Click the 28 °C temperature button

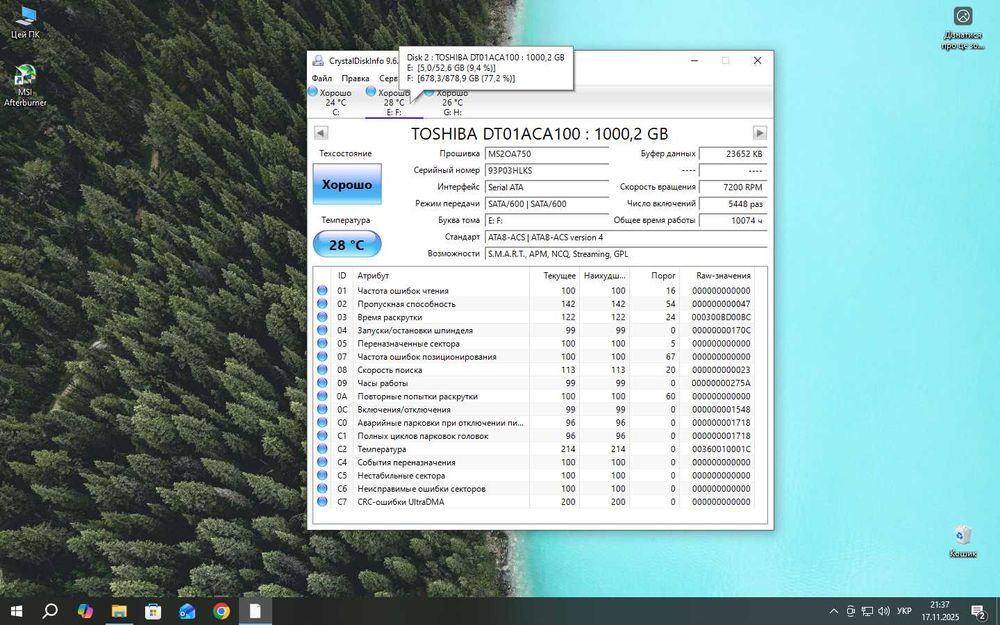pyautogui.click(x=347, y=245)
